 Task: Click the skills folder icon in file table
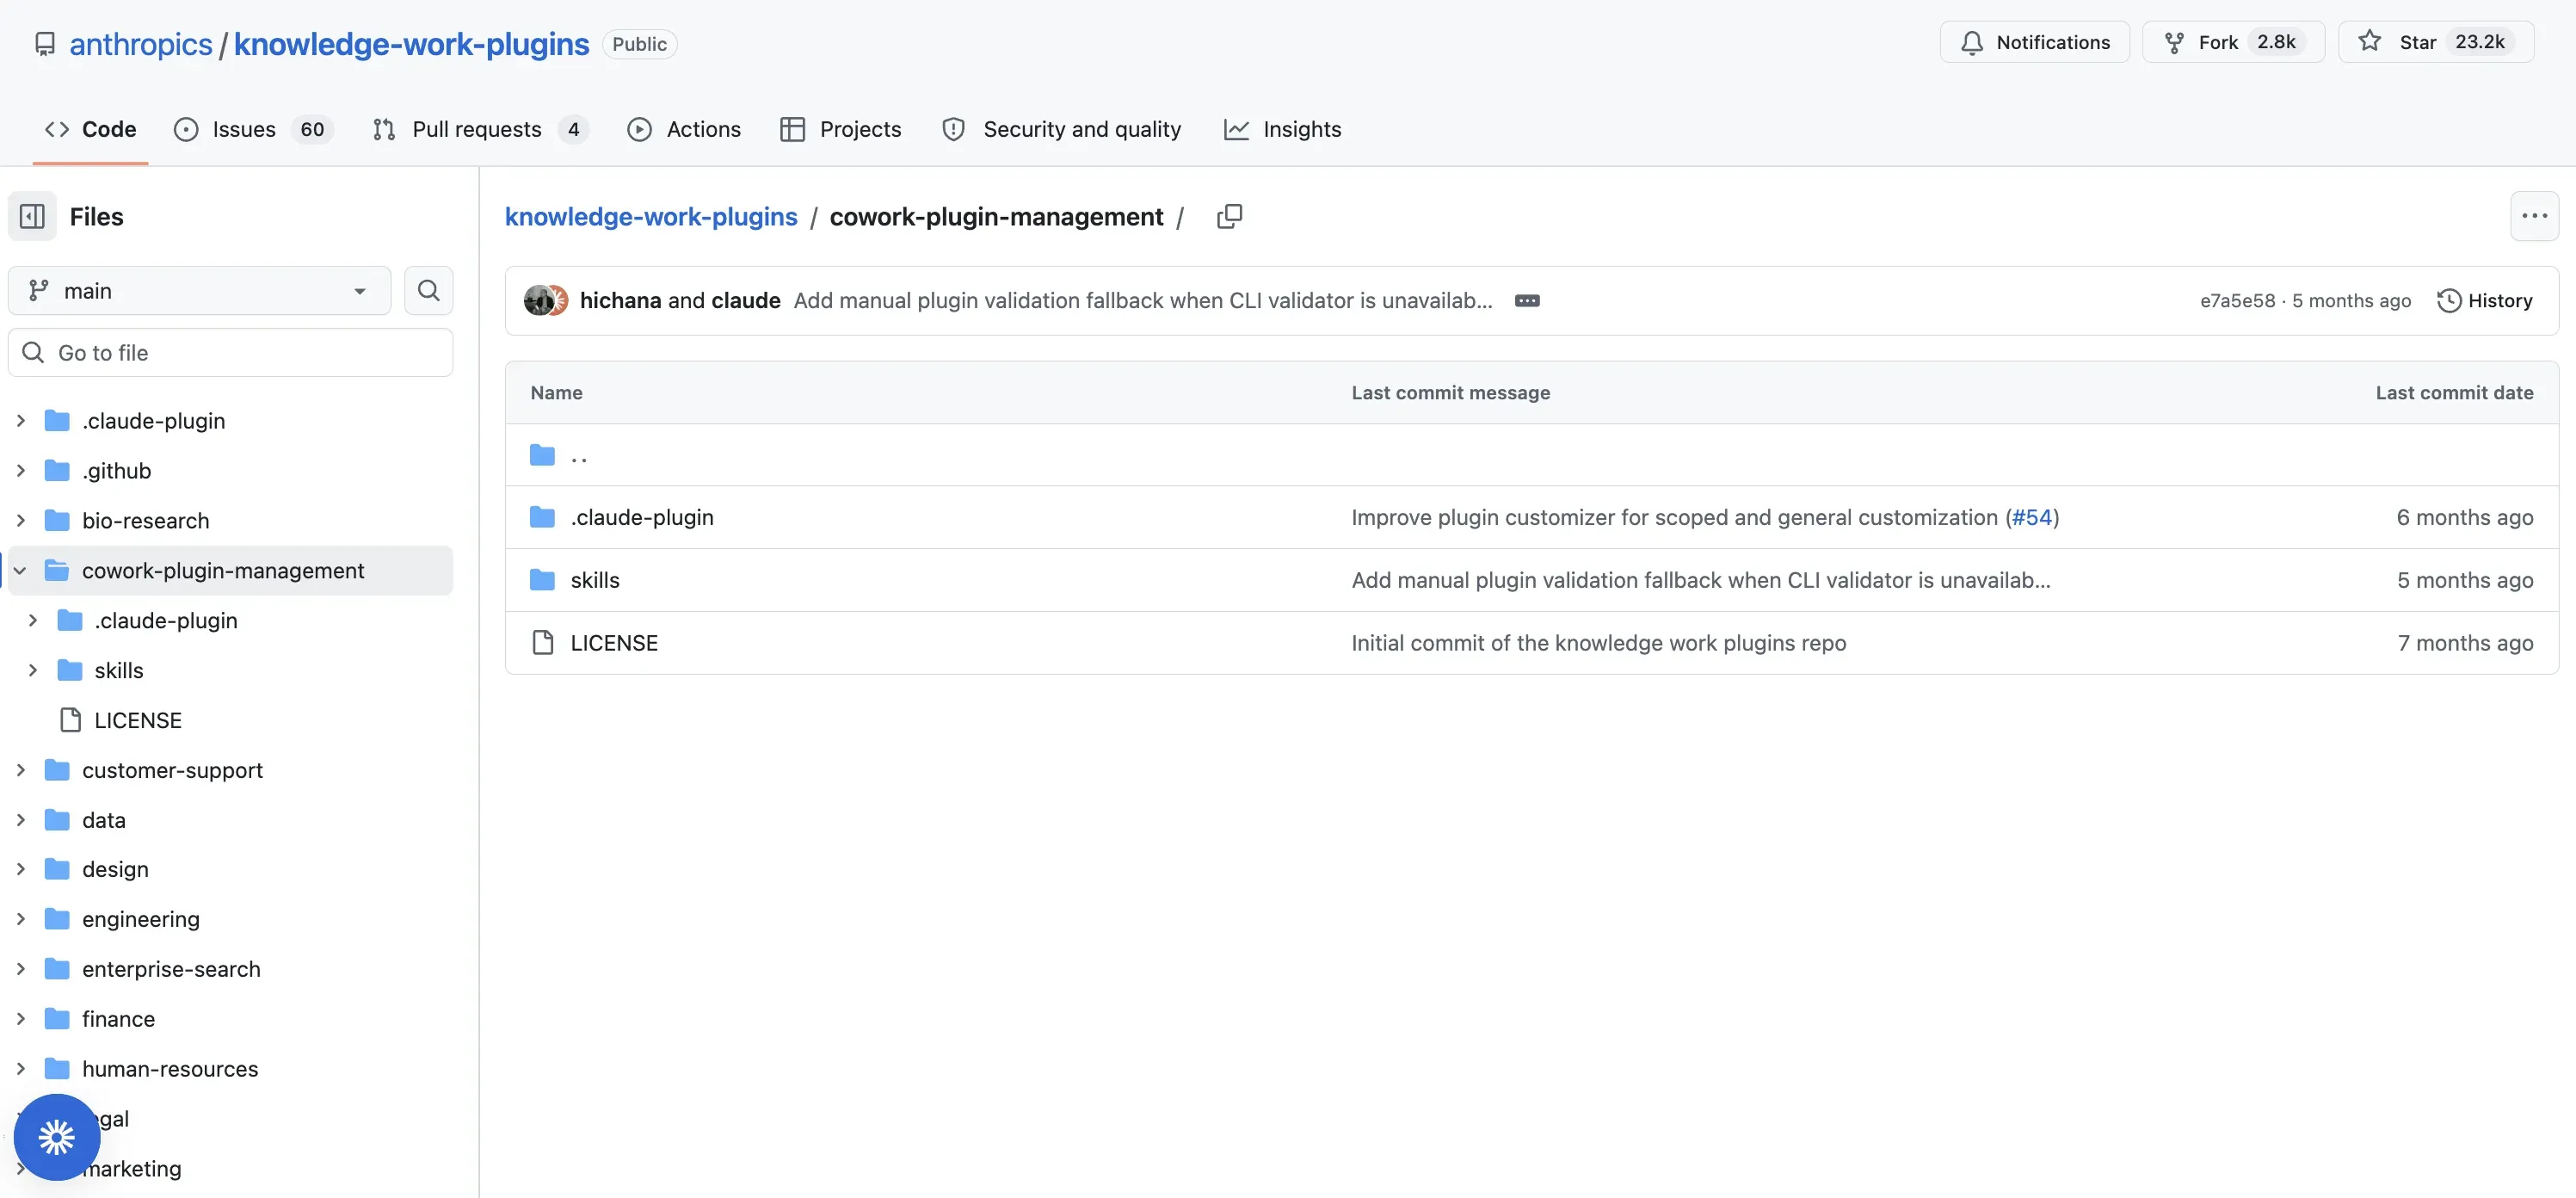tap(542, 580)
